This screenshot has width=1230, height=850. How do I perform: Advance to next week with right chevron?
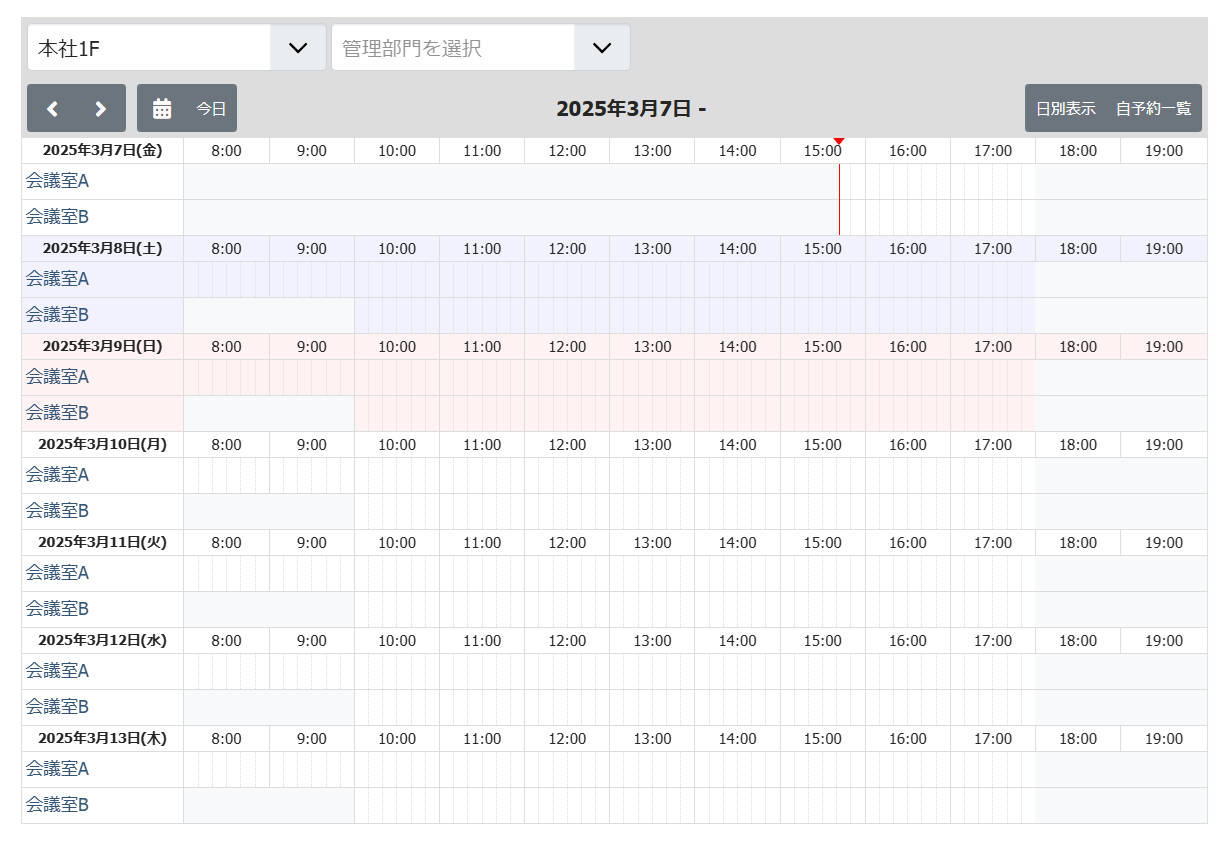point(100,109)
